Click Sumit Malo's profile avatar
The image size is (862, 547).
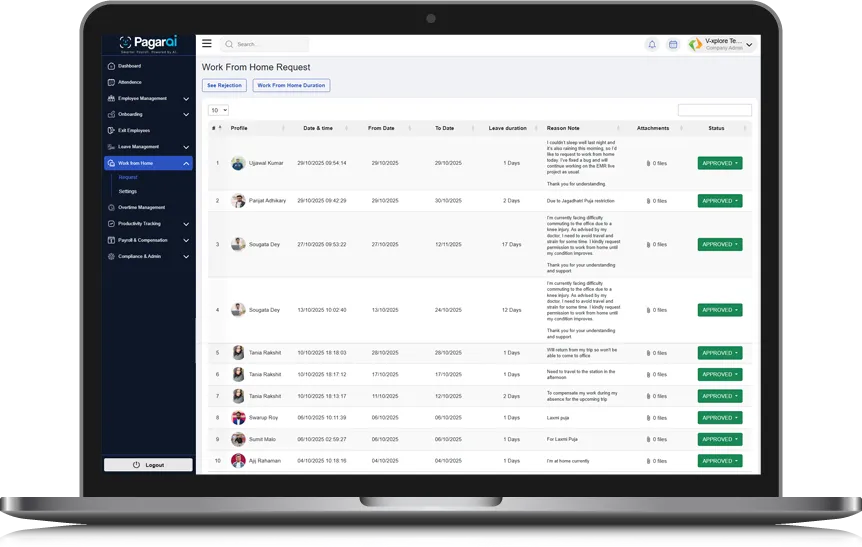click(238, 439)
